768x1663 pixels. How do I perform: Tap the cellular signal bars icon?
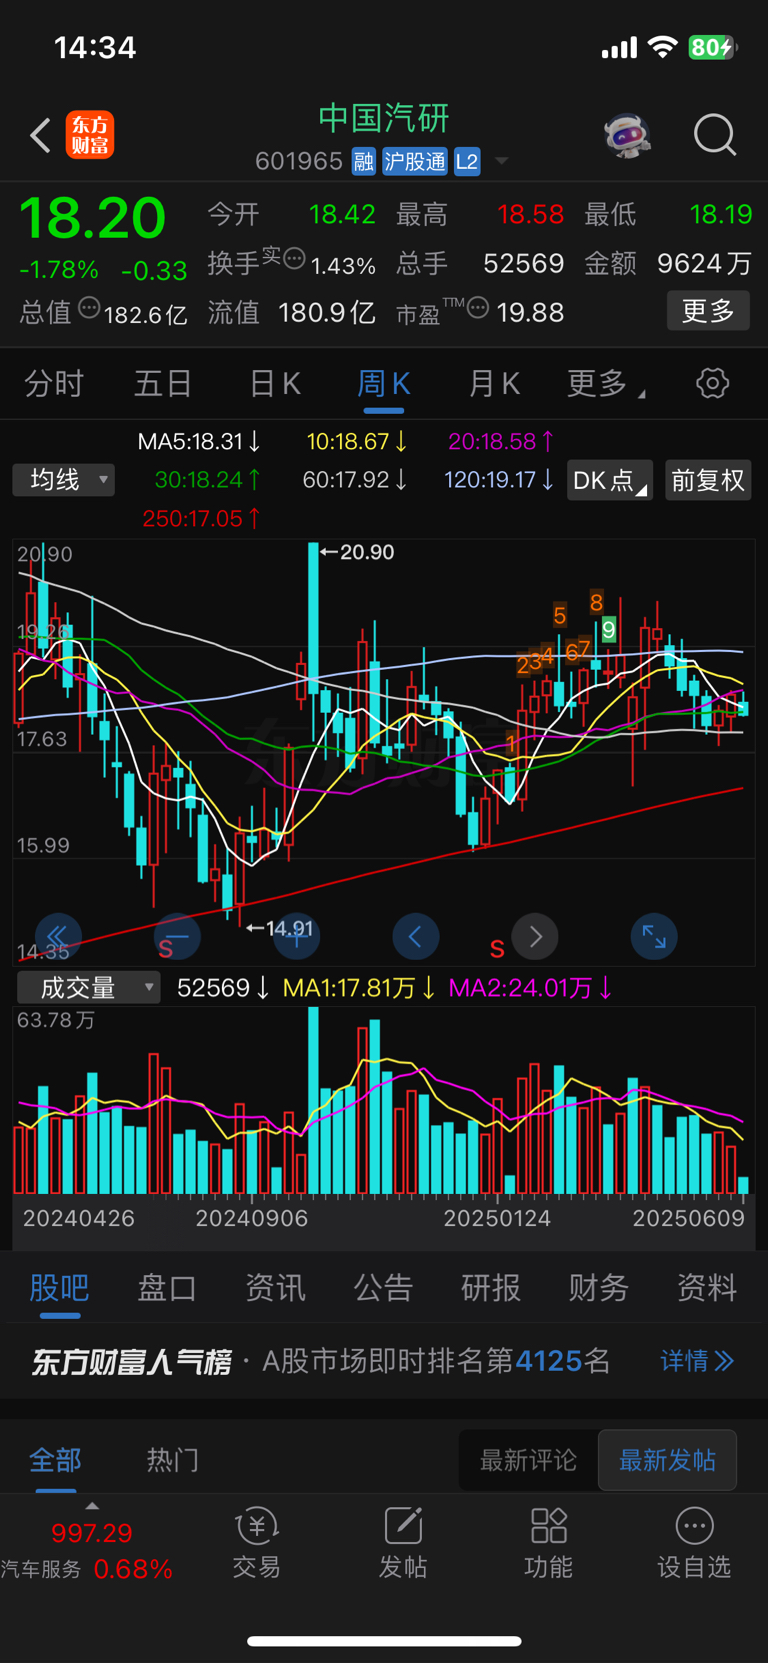pyautogui.click(x=619, y=48)
